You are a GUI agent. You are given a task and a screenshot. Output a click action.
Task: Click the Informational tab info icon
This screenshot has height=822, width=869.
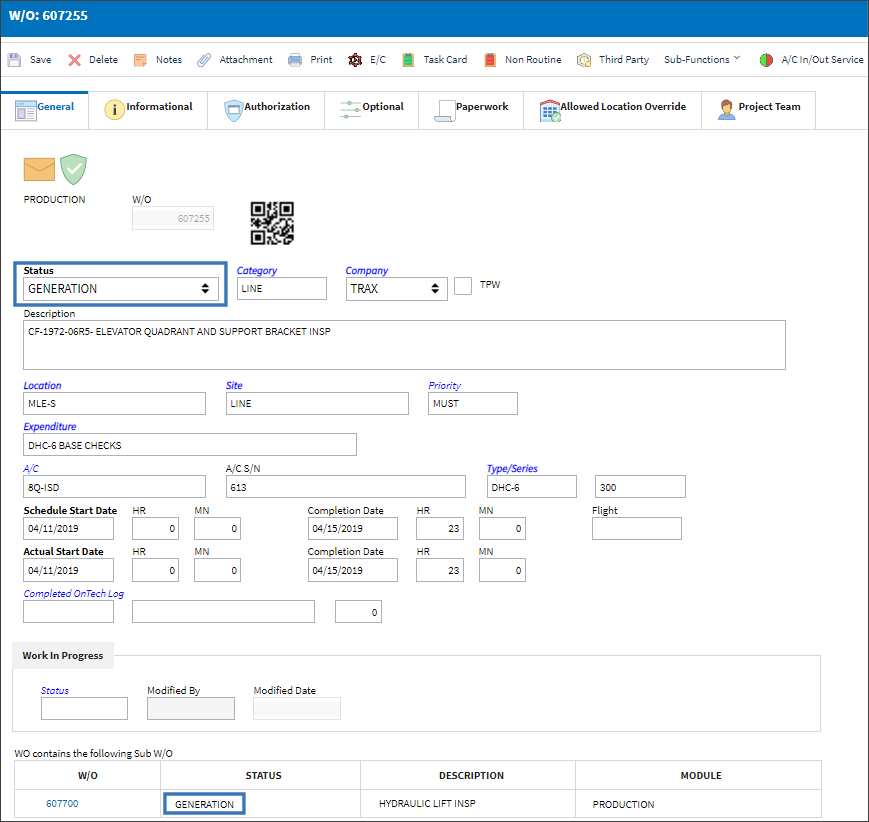point(114,110)
